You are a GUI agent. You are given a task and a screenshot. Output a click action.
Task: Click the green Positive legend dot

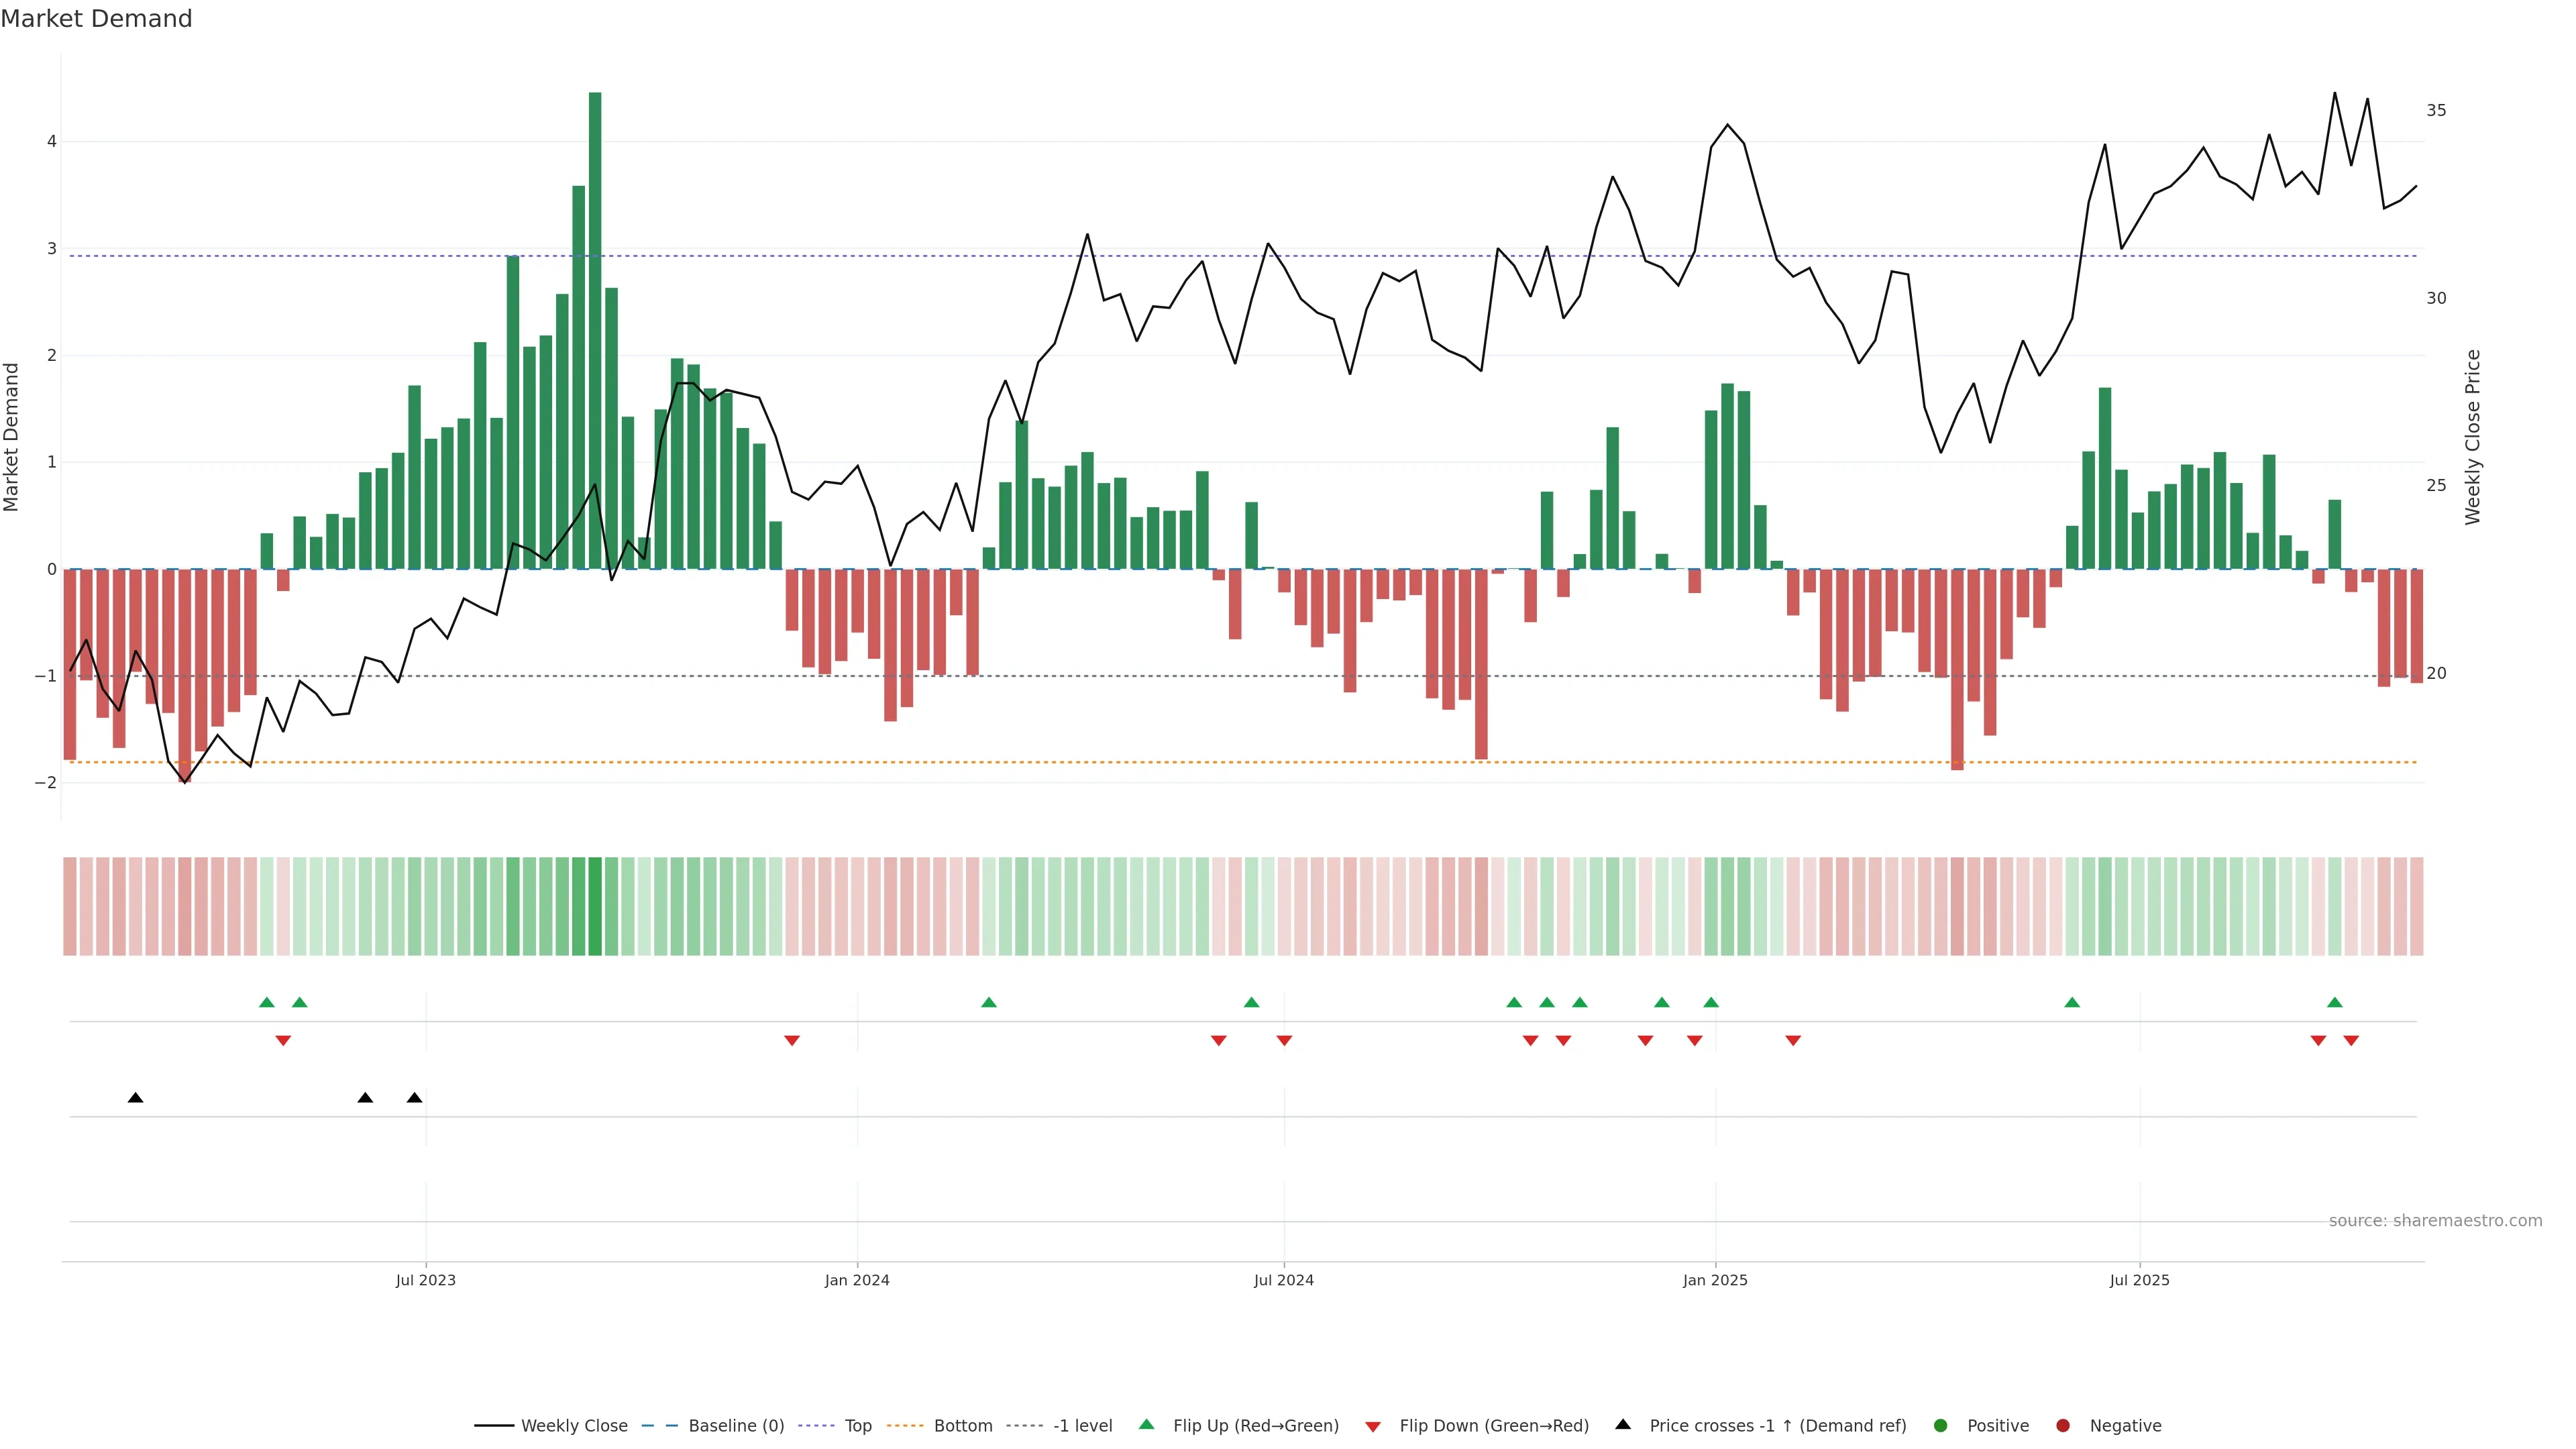coord(1941,1425)
